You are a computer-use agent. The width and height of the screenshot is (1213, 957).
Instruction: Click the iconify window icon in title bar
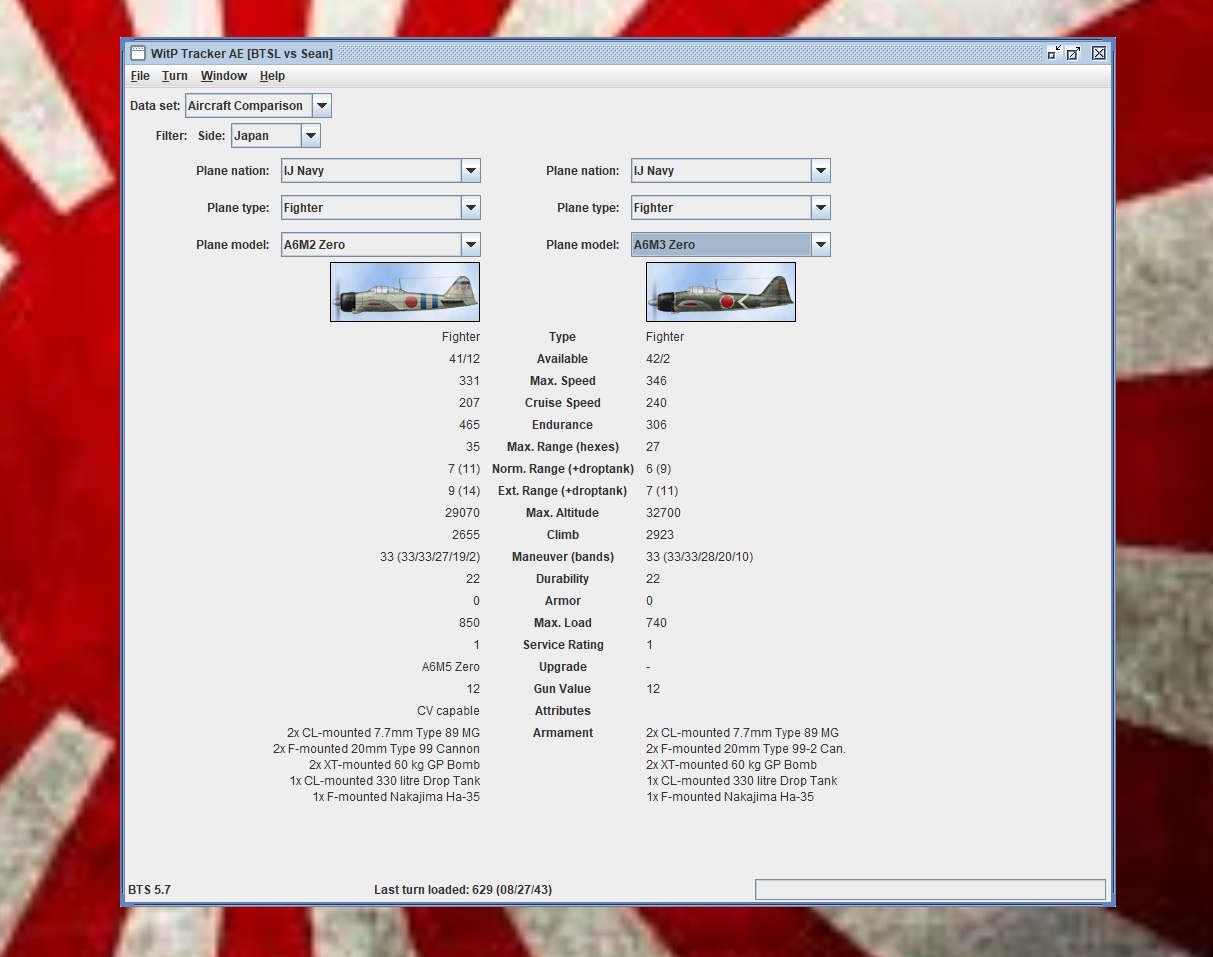1054,53
